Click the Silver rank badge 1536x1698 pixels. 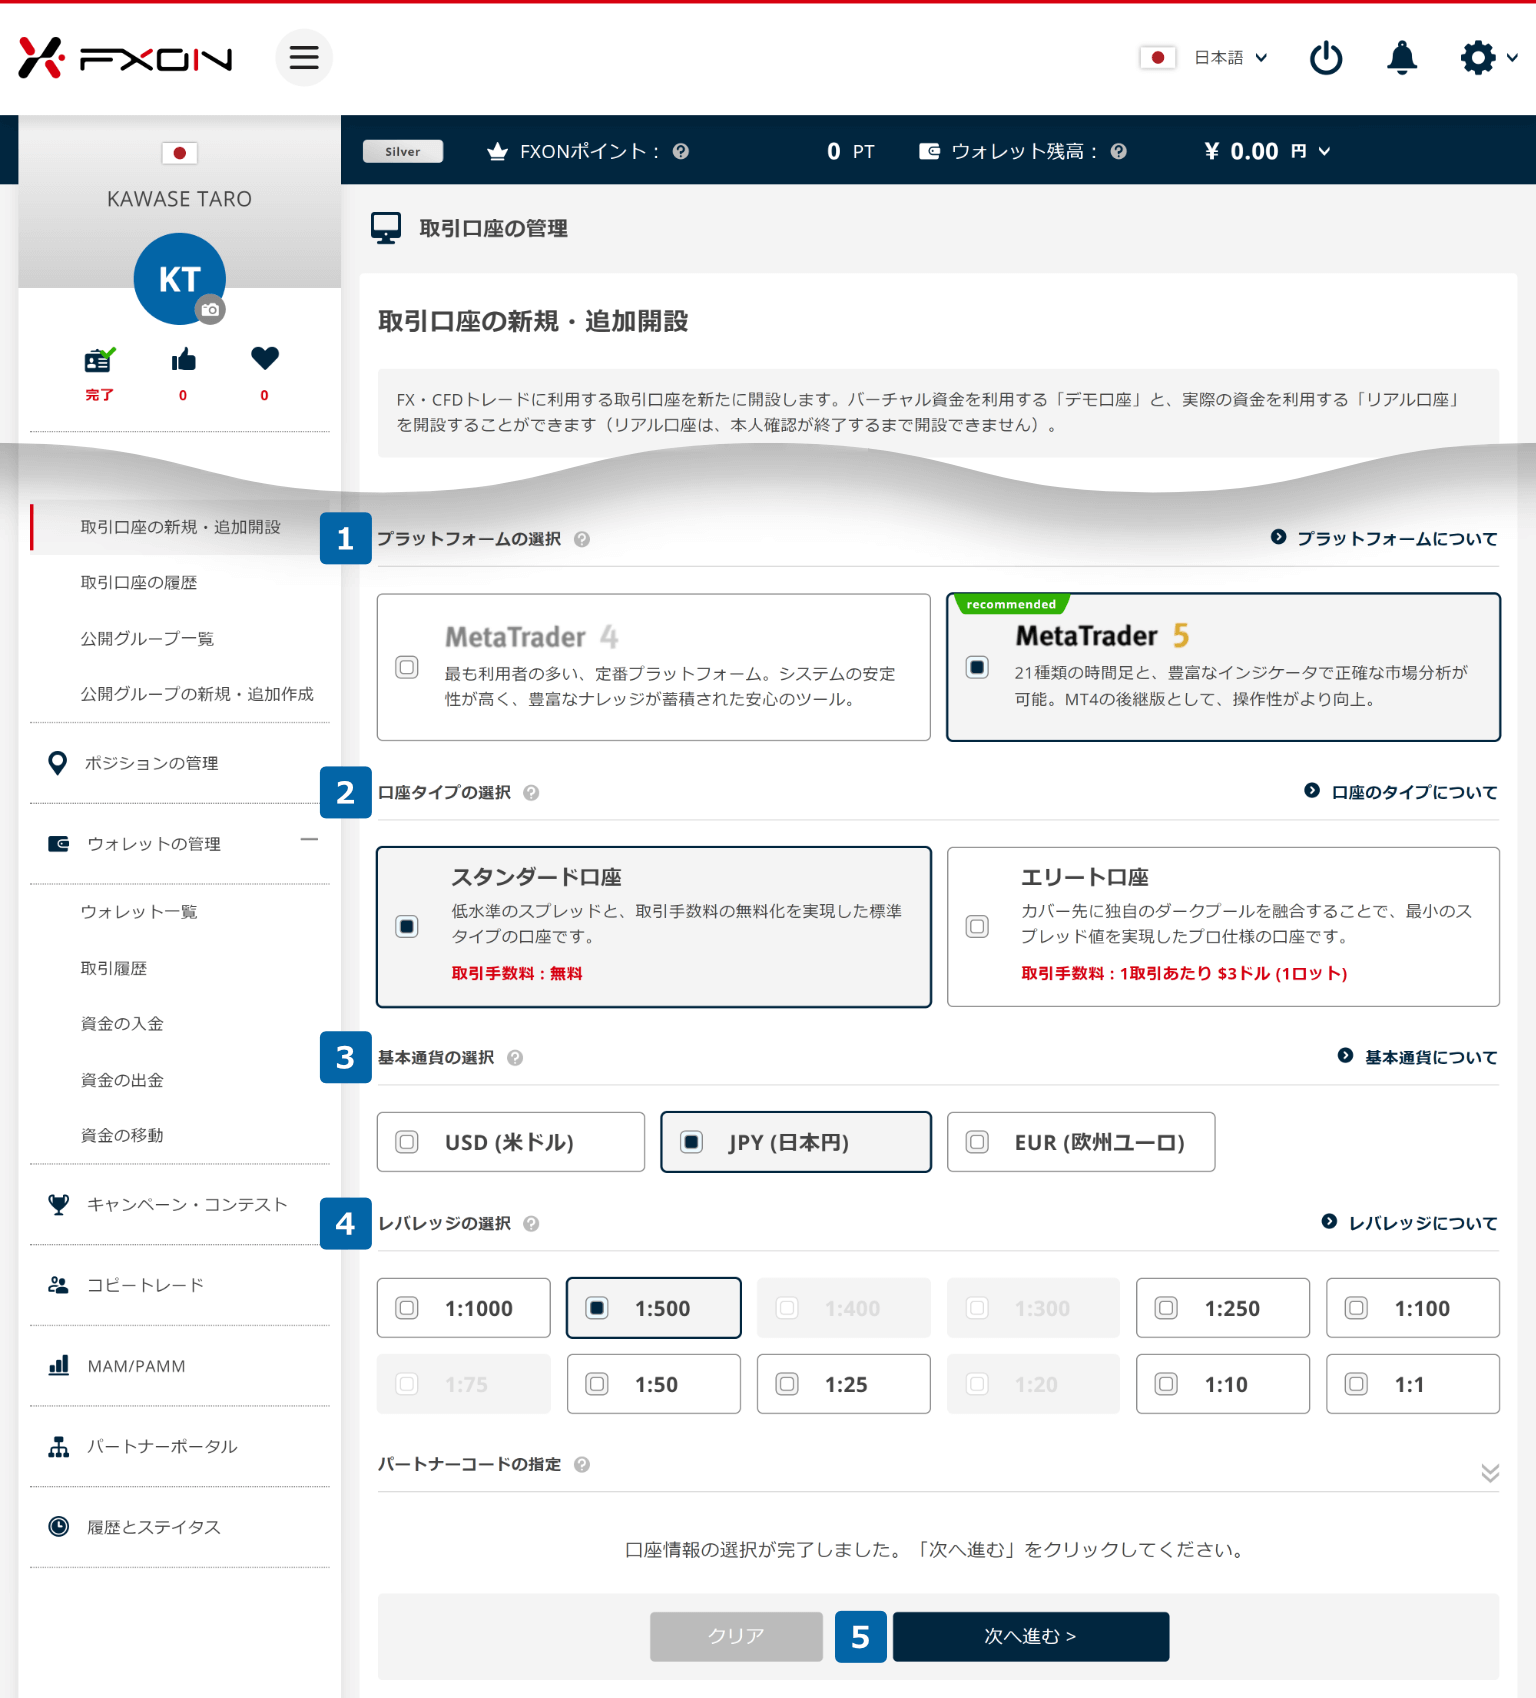coord(403,151)
